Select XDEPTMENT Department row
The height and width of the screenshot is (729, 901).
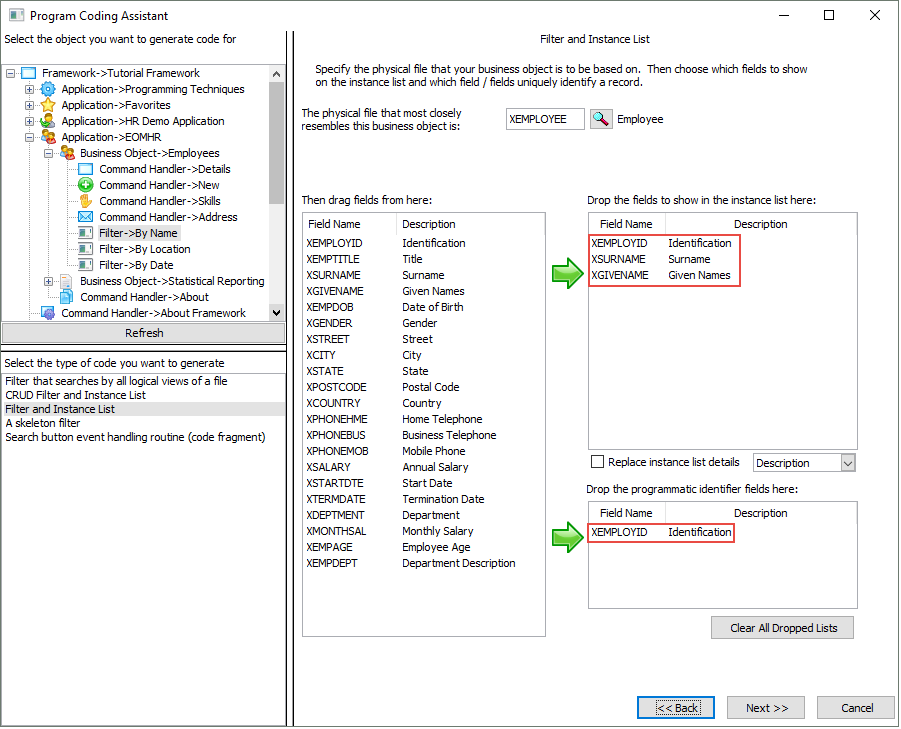point(423,515)
